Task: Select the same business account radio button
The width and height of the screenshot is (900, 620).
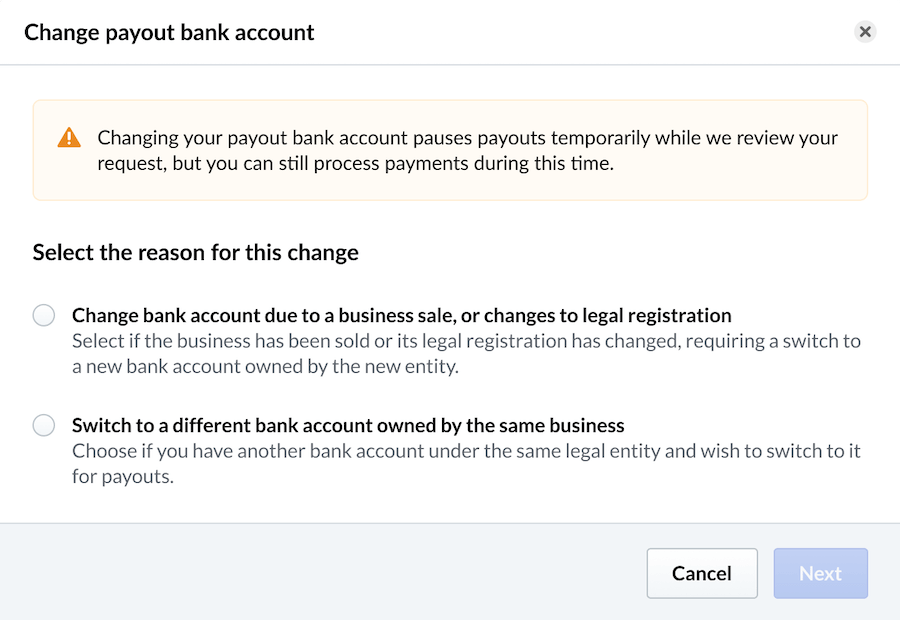Action: click(44, 426)
